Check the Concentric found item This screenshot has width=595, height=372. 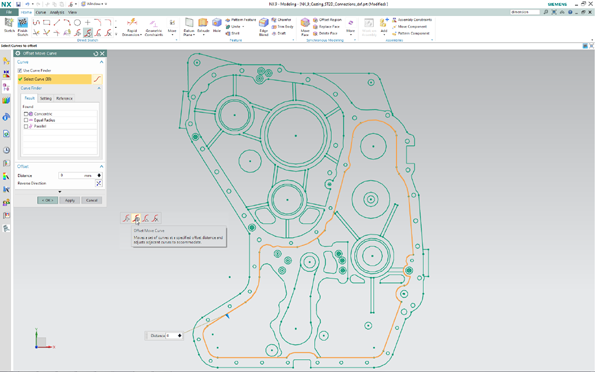pyautogui.click(x=26, y=114)
